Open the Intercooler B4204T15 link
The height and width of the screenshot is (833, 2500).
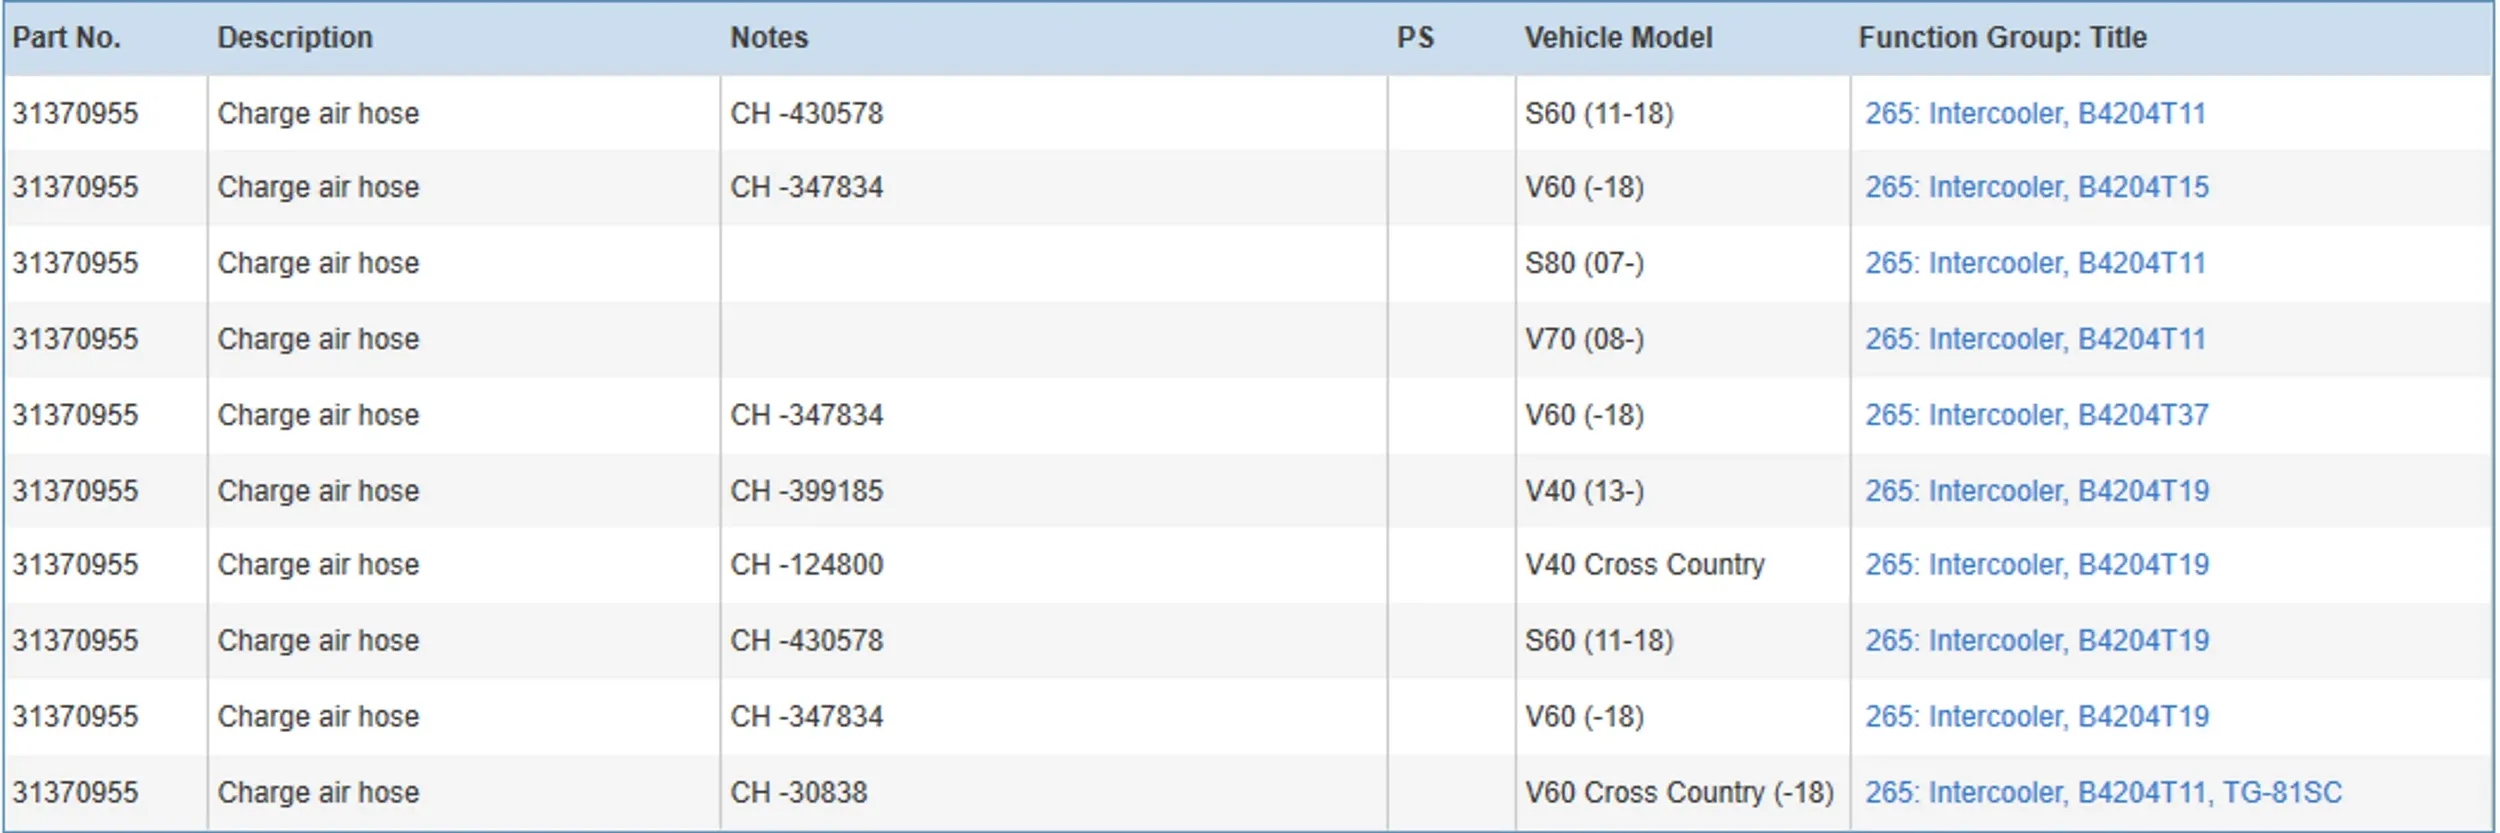pyautogui.click(x=2036, y=188)
